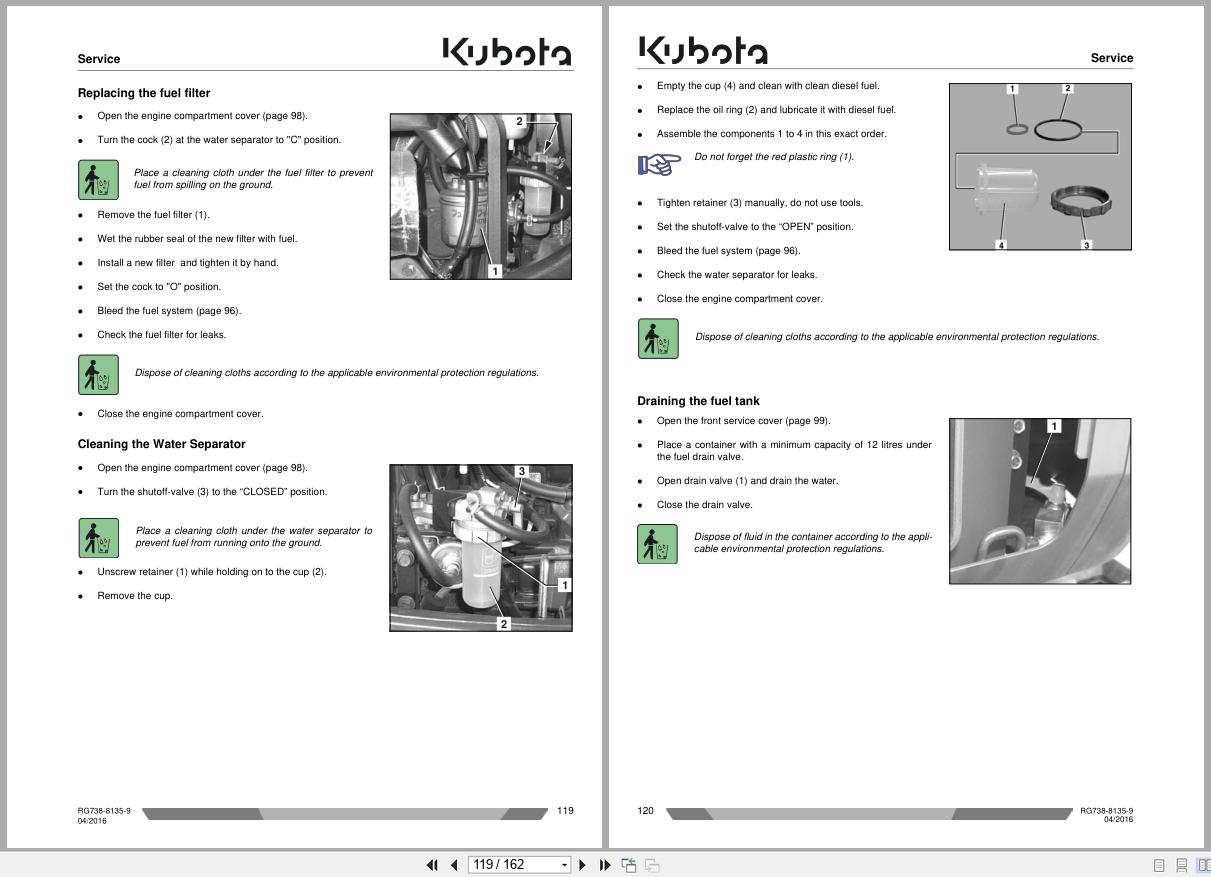Toggle the two-page facing view mode

click(x=1202, y=864)
